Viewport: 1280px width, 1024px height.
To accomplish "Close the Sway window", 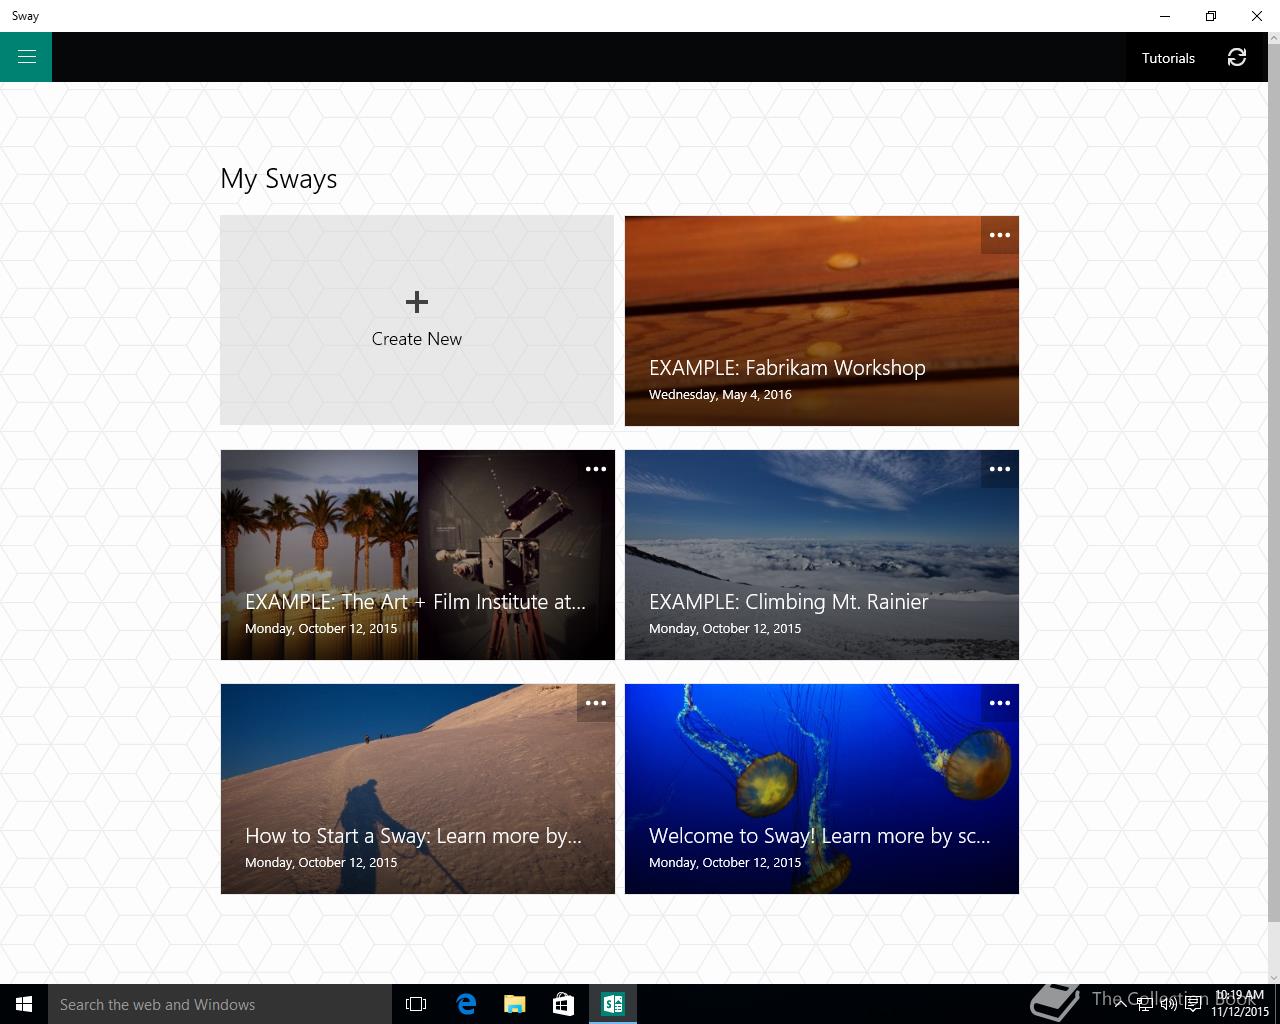I will click(1257, 16).
